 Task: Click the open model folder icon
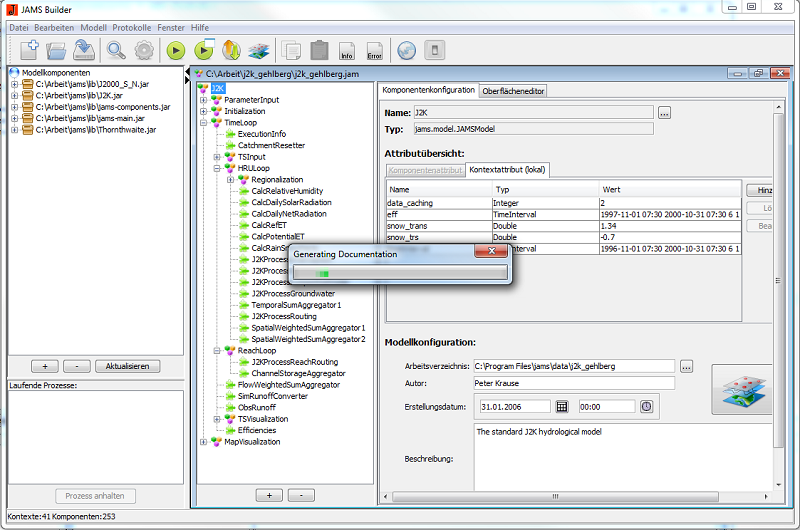[x=57, y=49]
